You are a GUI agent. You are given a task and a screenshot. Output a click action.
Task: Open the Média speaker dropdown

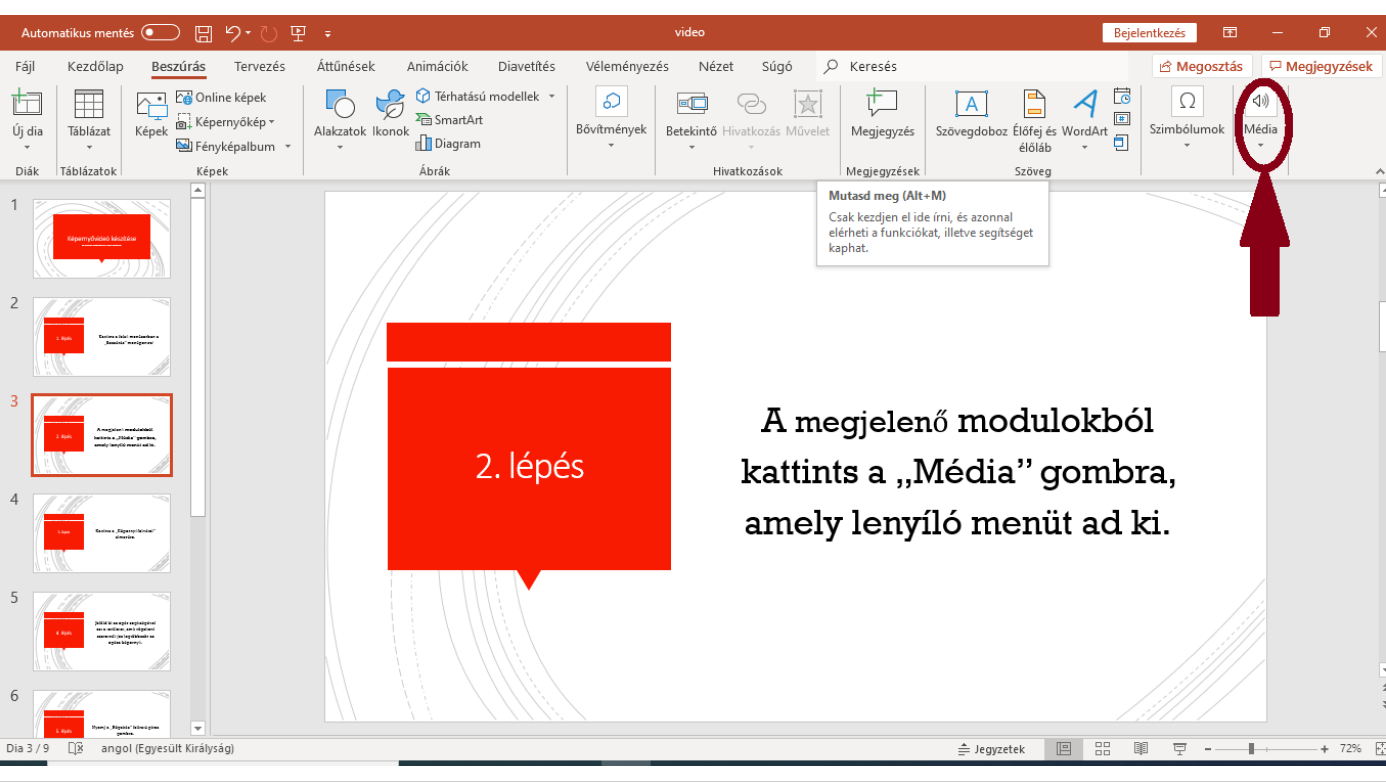point(1261,119)
